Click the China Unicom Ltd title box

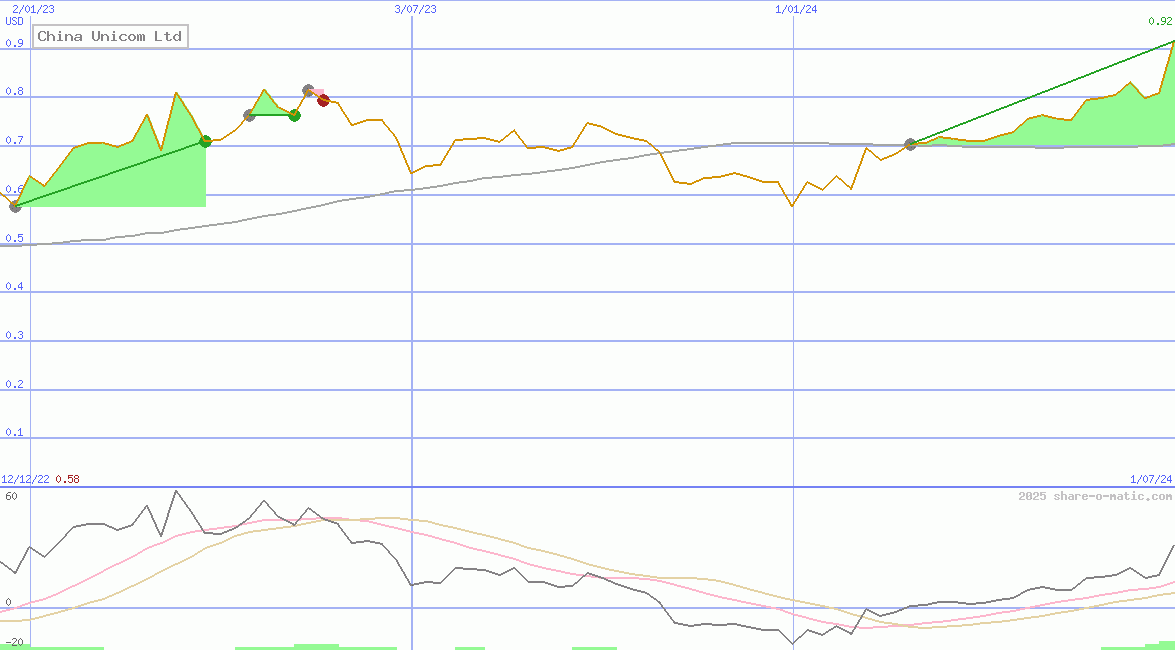[110, 35]
